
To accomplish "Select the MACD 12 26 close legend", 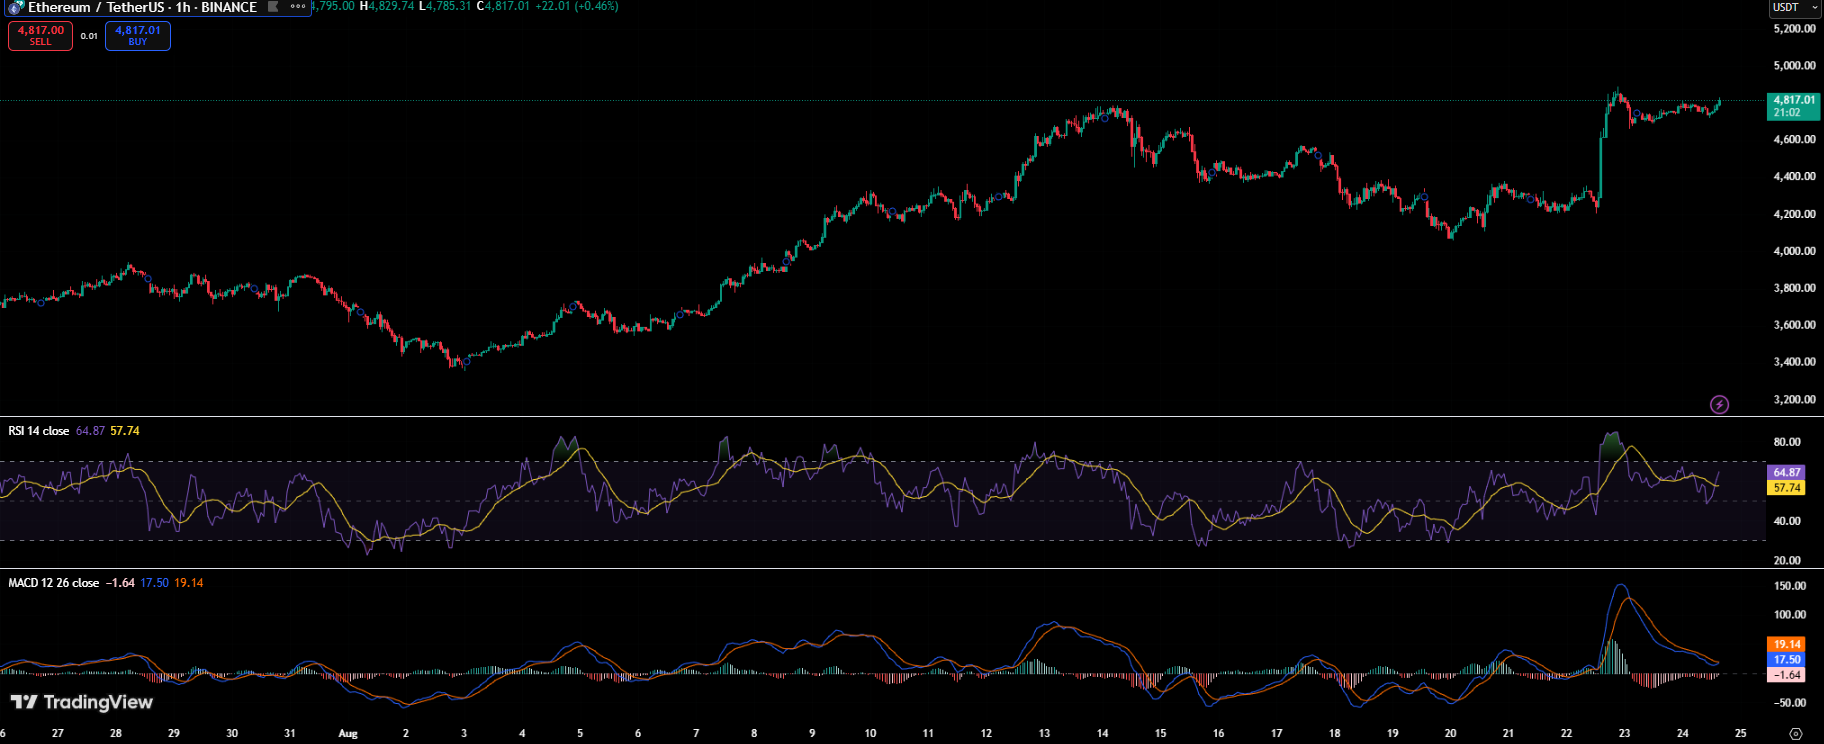I will tap(54, 583).
